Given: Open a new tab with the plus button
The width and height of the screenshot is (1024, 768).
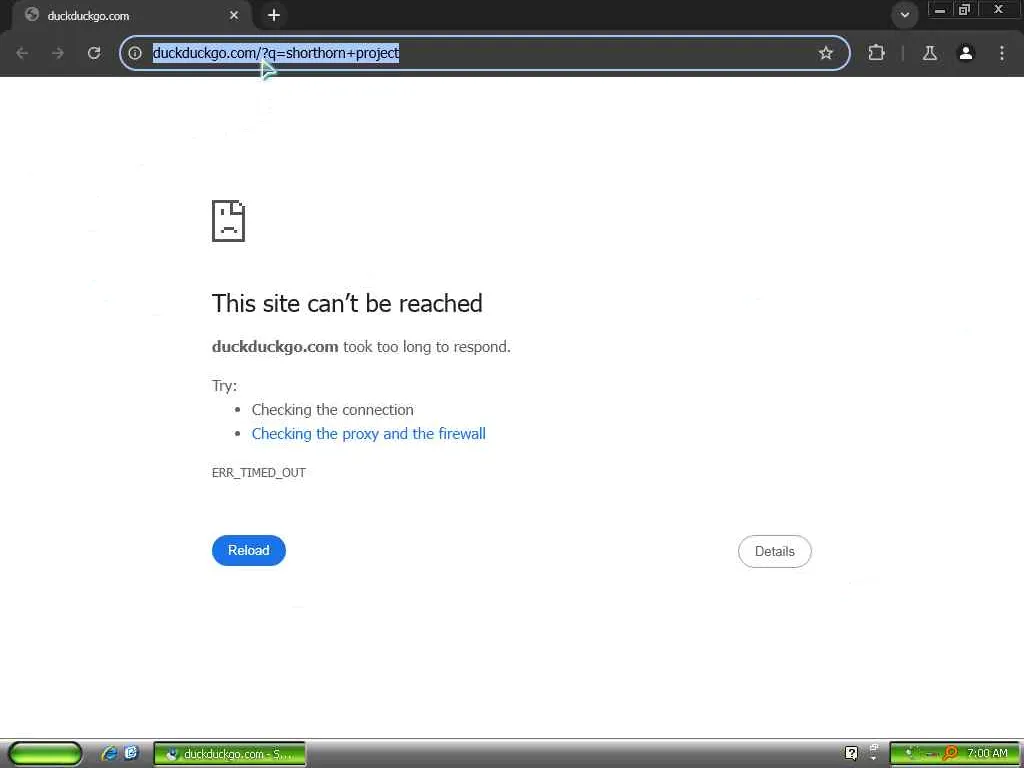Looking at the screenshot, I should pyautogui.click(x=274, y=15).
